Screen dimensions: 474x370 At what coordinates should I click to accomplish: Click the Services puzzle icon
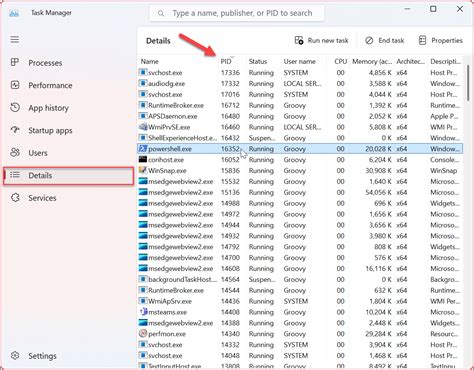(15, 198)
